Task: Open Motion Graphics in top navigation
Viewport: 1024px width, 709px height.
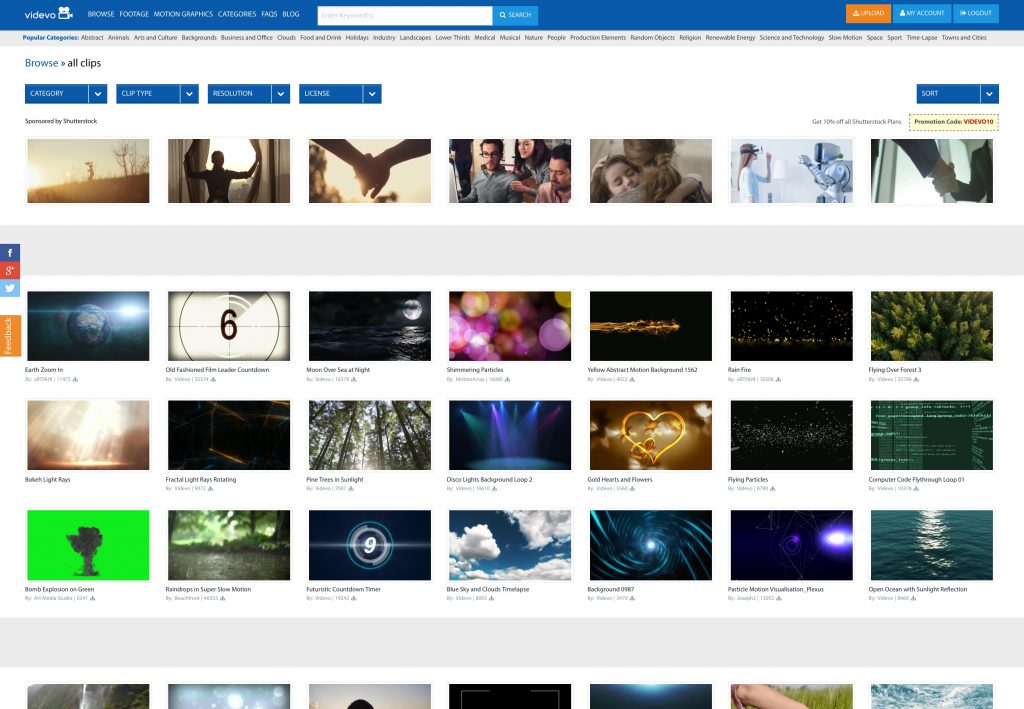Action: point(183,14)
